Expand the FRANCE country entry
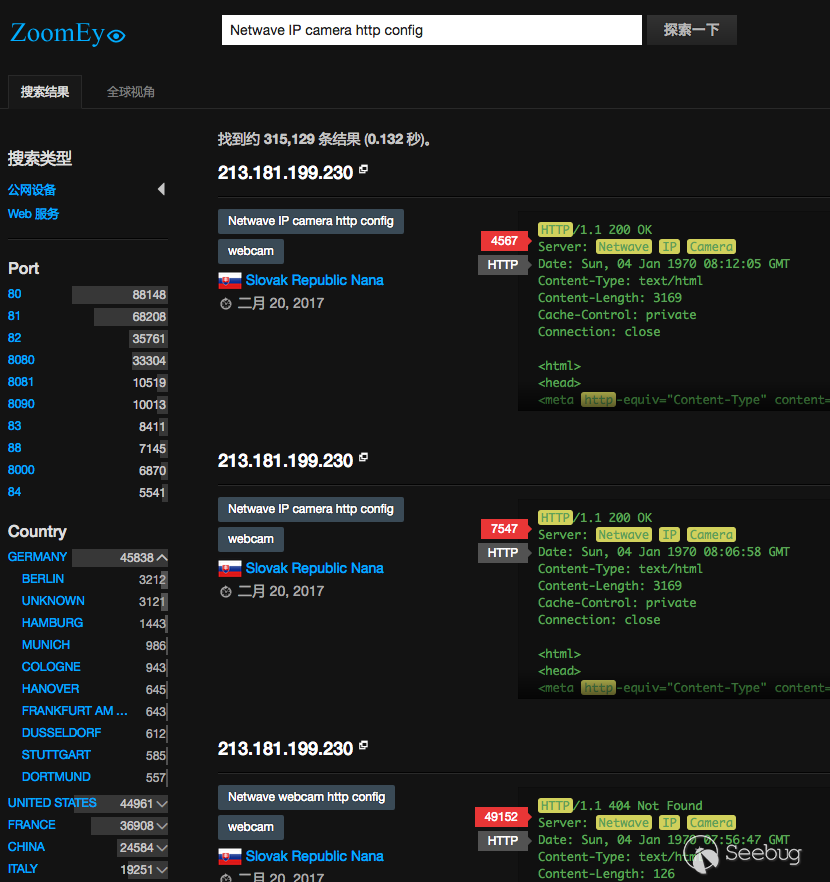Image resolution: width=830 pixels, height=882 pixels. (x=162, y=825)
